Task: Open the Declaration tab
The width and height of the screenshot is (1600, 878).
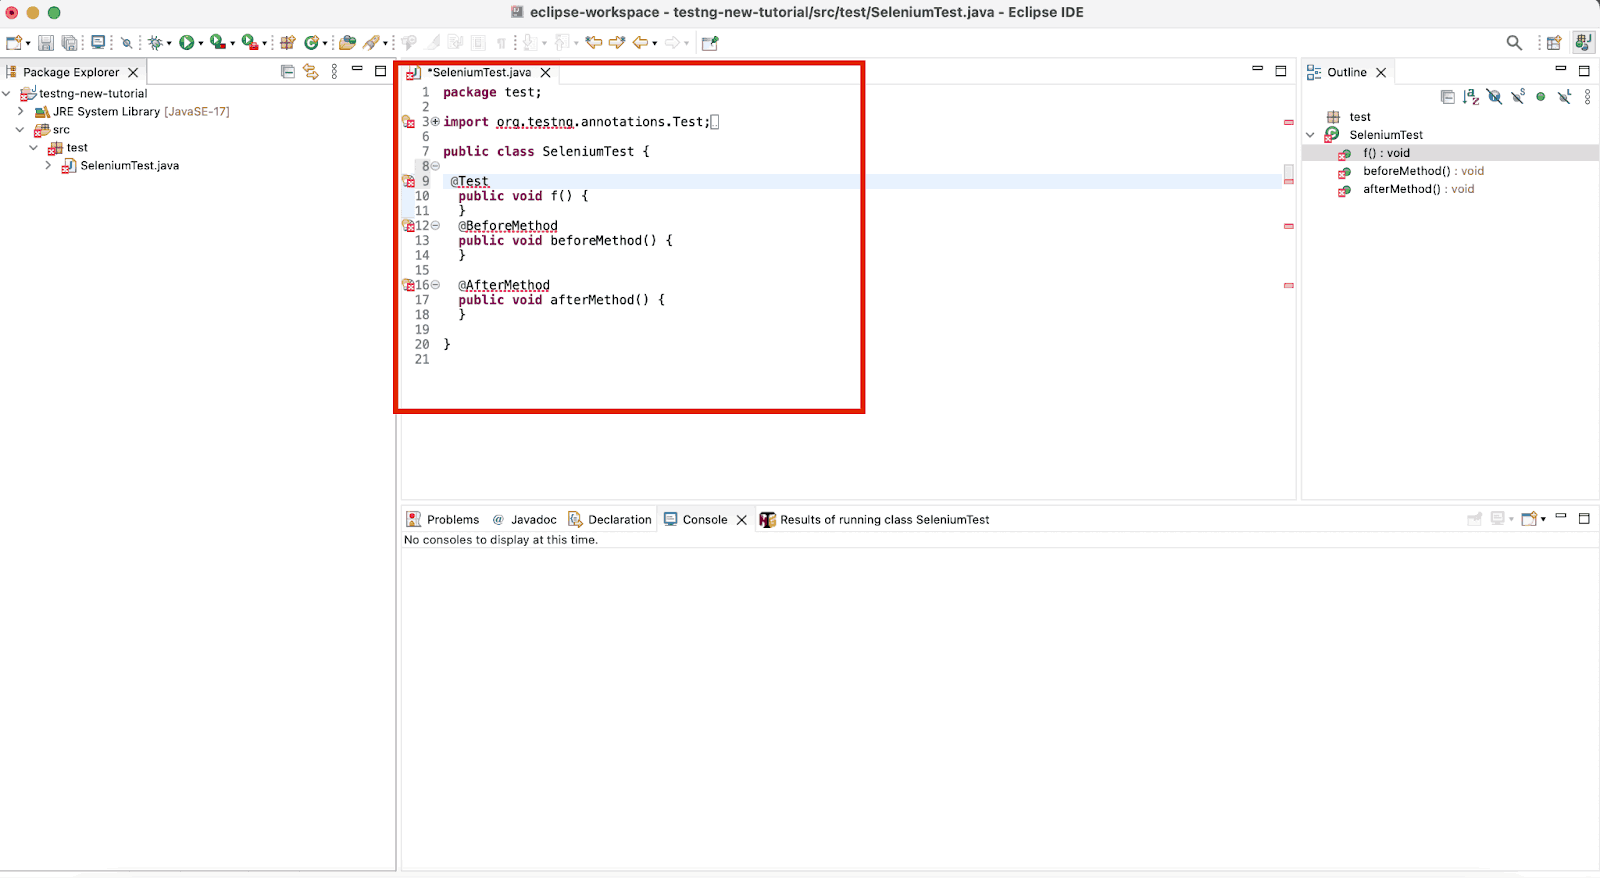Action: (610, 520)
